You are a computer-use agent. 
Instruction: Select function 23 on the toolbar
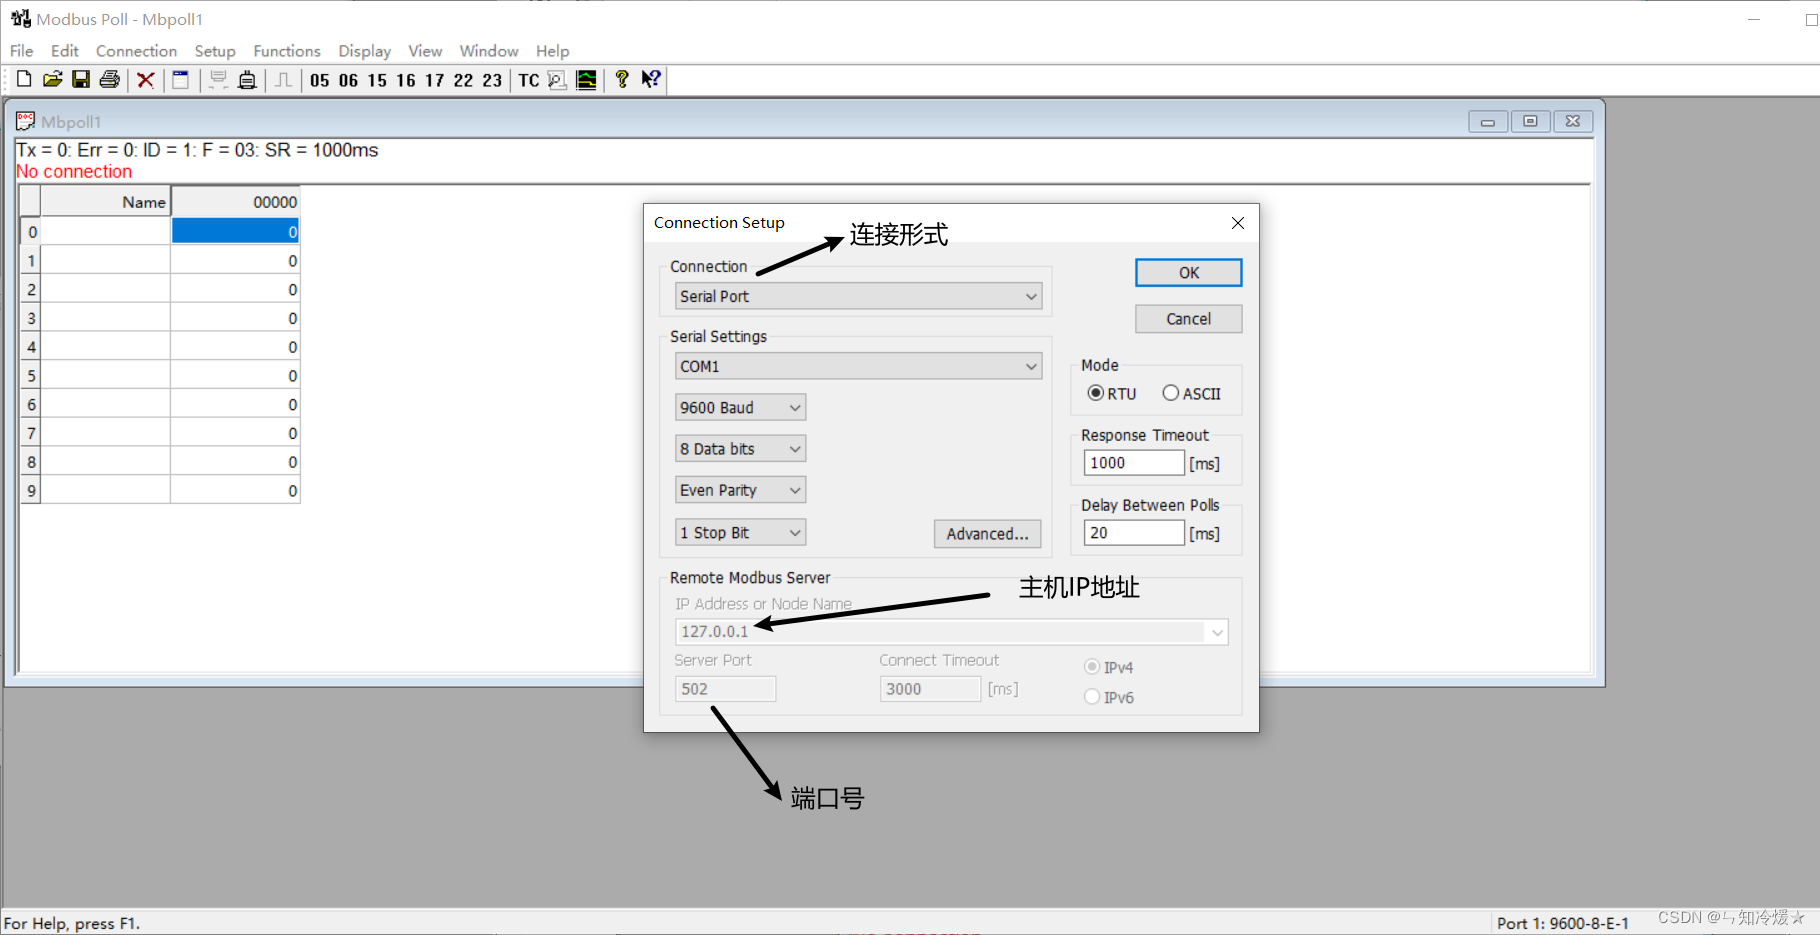point(492,80)
